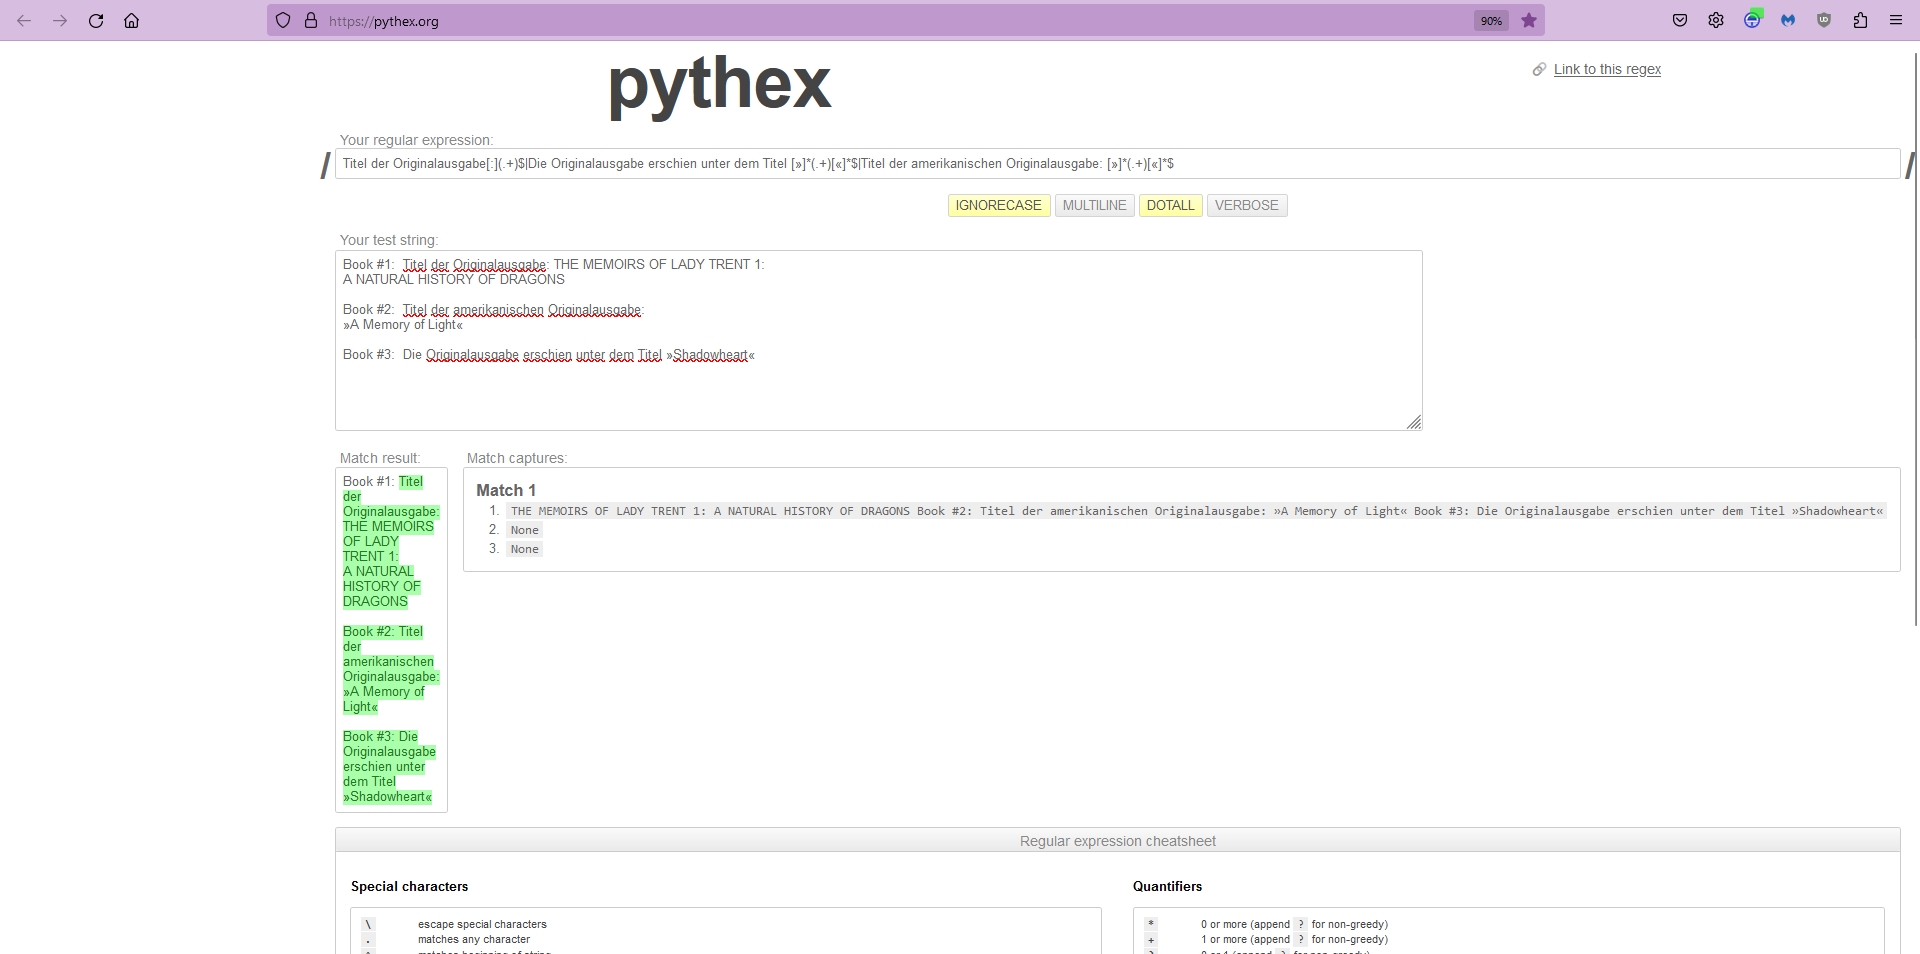Toggle the DOTALL flag off
The height and width of the screenshot is (954, 1920).
1170,206
